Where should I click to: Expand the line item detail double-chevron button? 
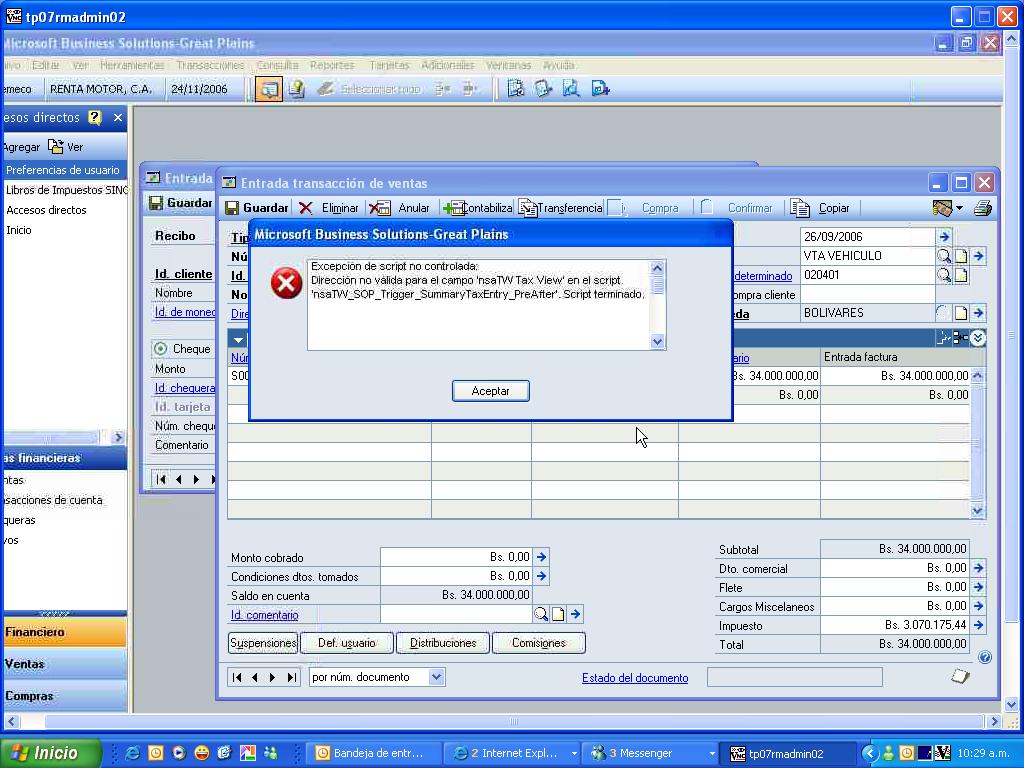[x=978, y=338]
